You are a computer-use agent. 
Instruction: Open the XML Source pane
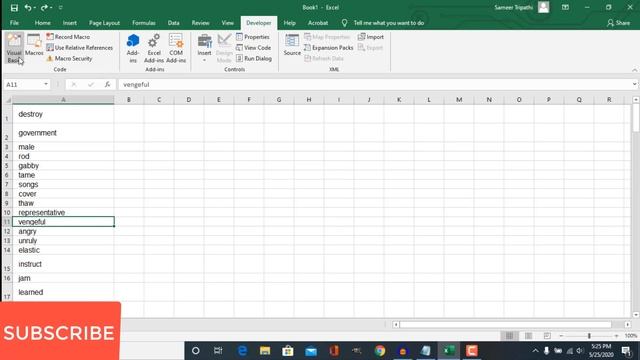pyautogui.click(x=292, y=45)
